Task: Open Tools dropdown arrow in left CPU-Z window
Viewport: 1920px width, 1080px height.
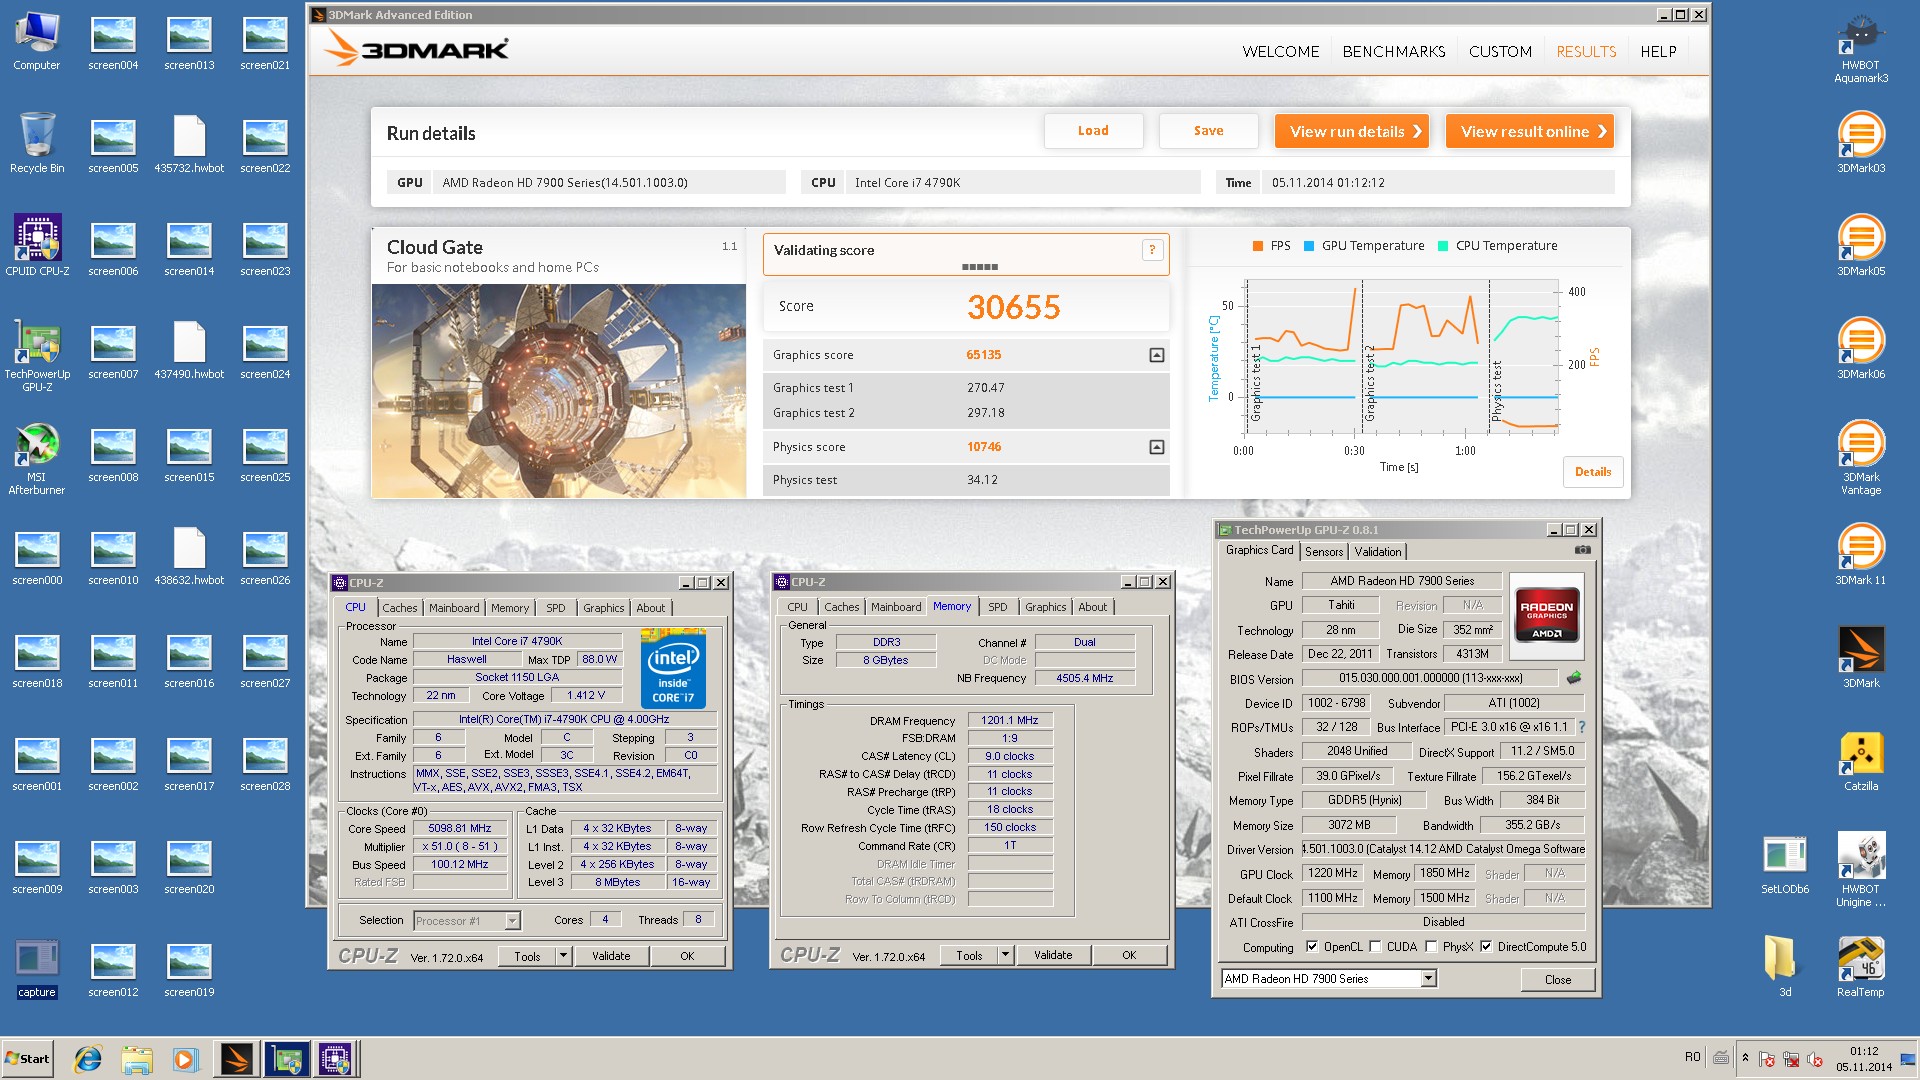Action: point(563,956)
